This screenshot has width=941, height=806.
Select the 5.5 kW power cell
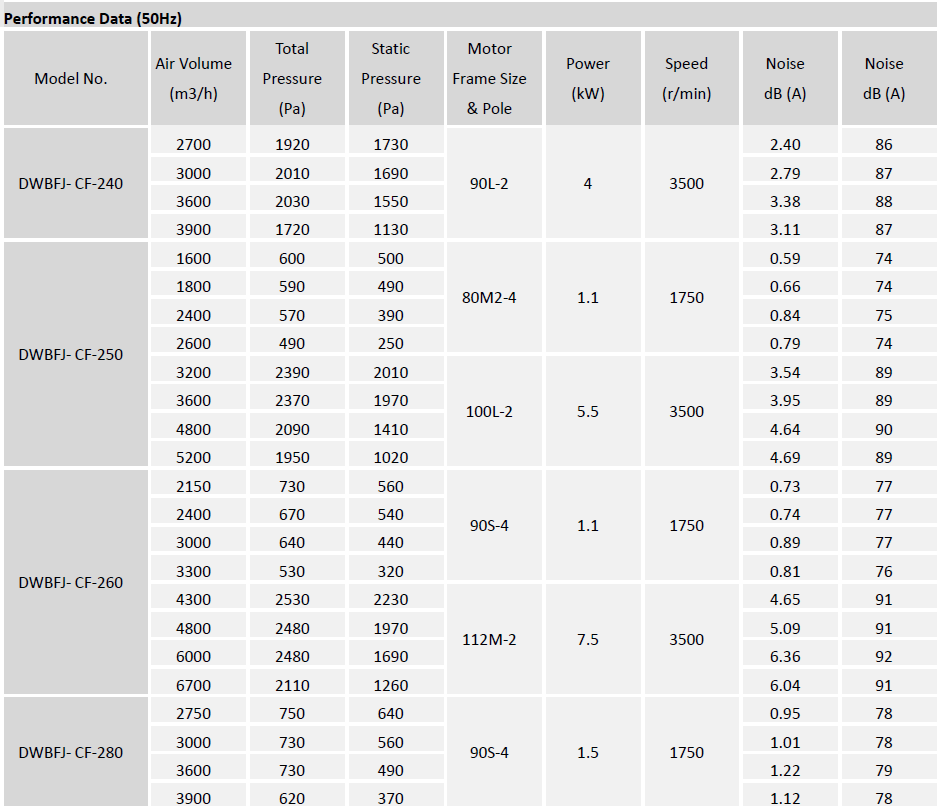(x=588, y=411)
